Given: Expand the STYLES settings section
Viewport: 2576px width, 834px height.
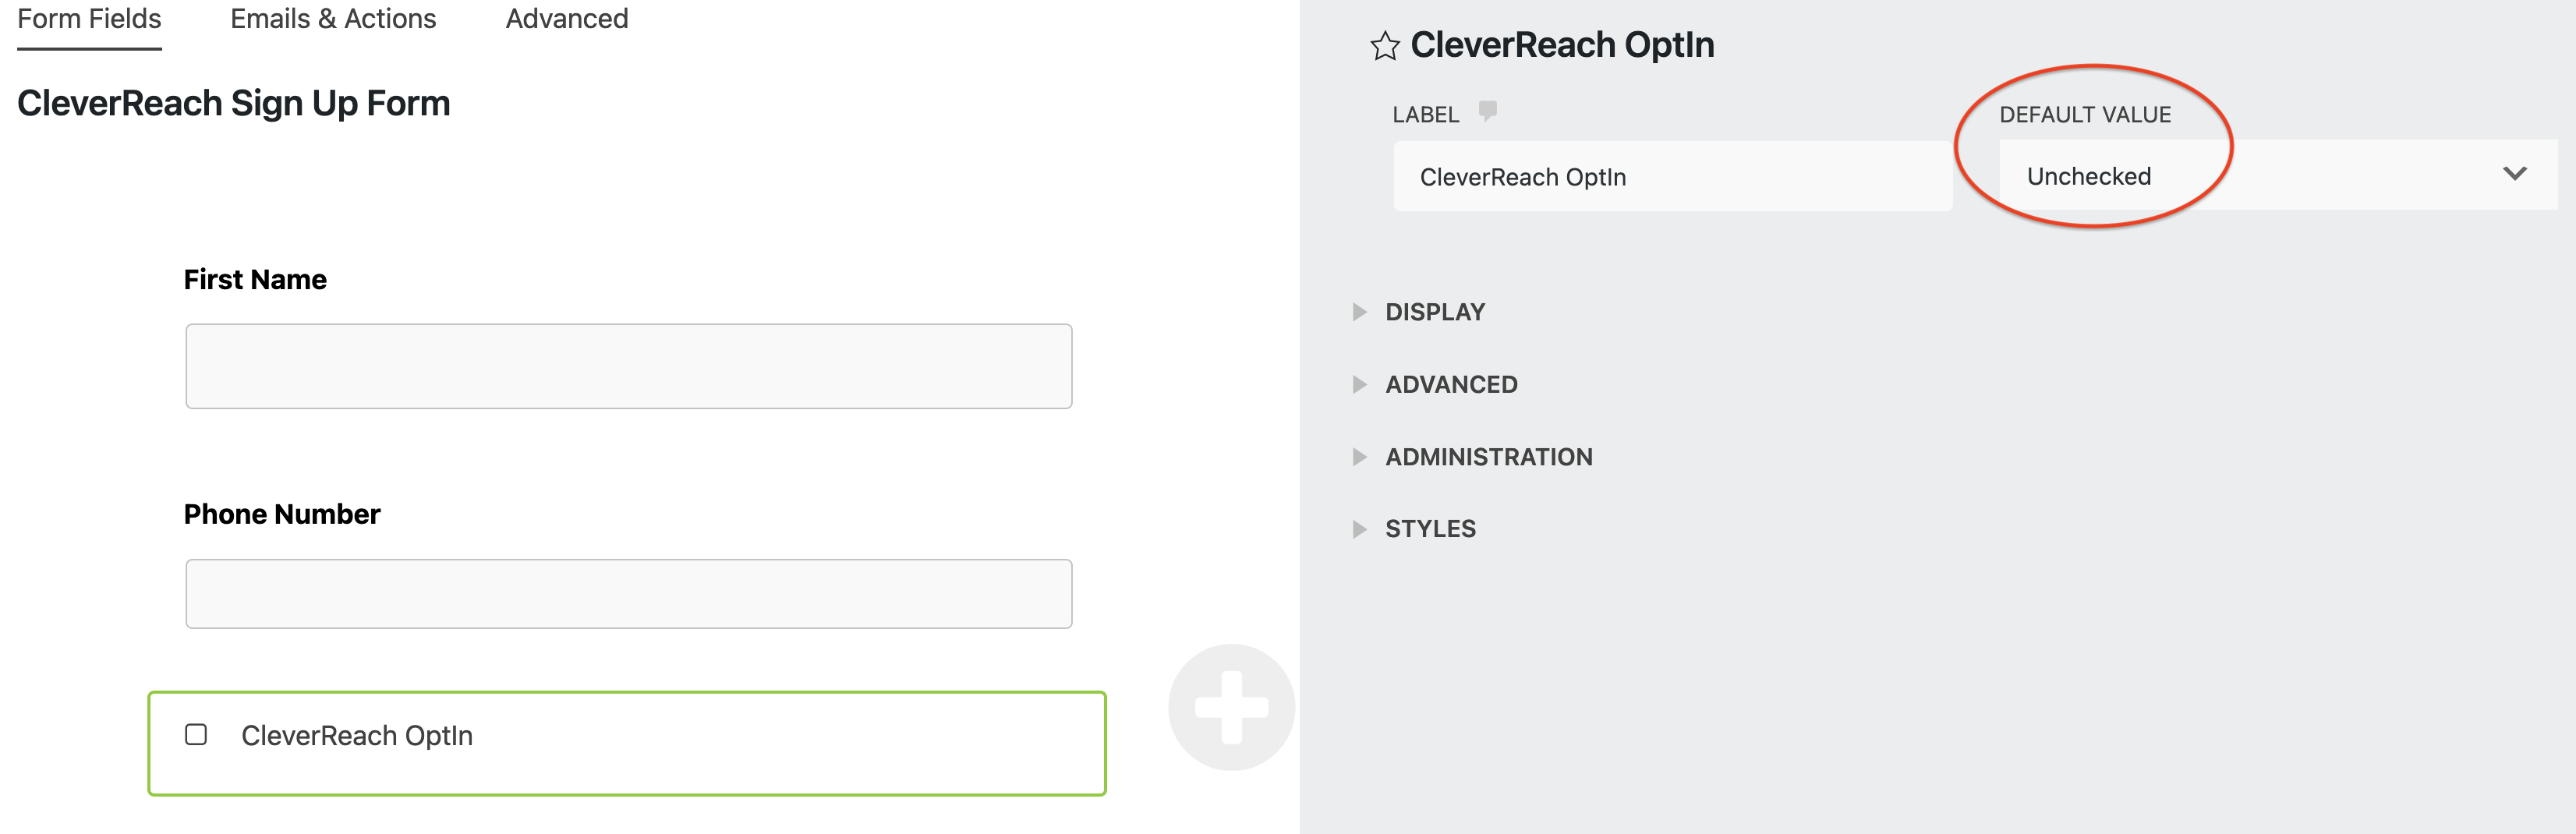Looking at the screenshot, I should [x=1430, y=528].
